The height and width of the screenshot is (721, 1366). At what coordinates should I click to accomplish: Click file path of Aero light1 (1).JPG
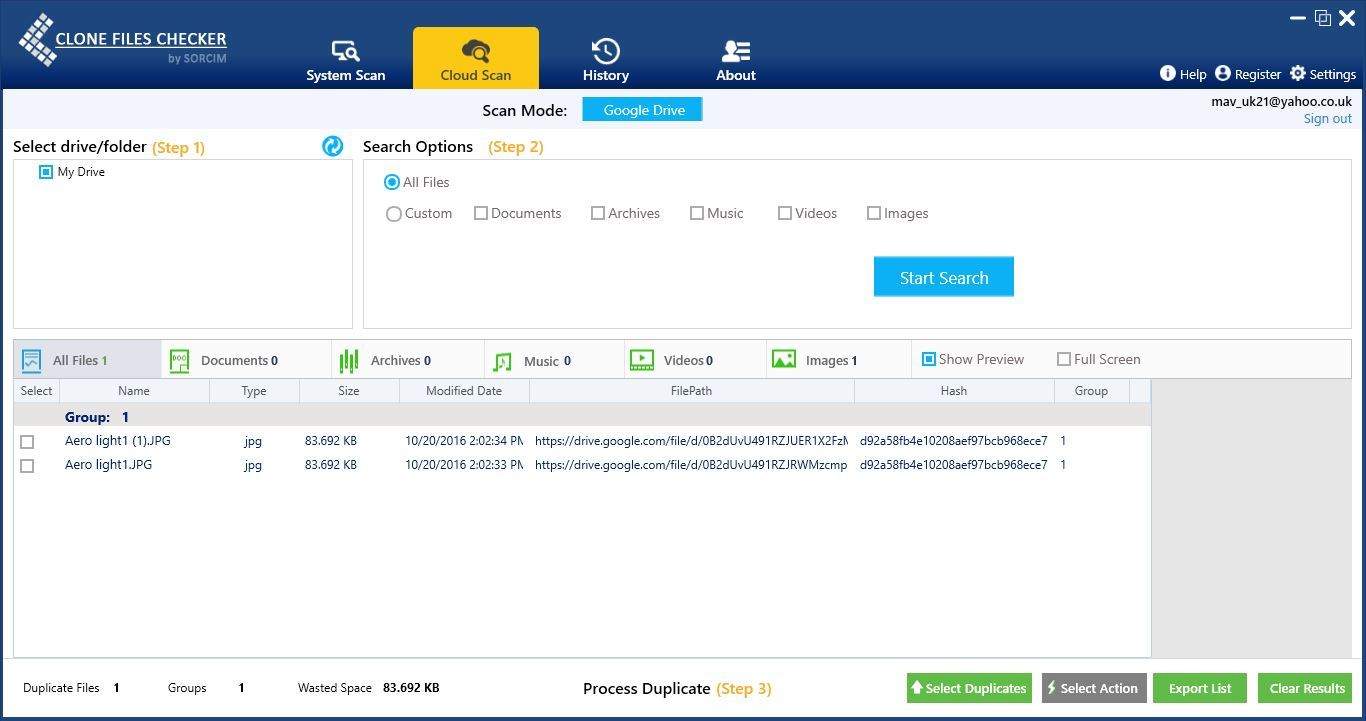click(691, 440)
